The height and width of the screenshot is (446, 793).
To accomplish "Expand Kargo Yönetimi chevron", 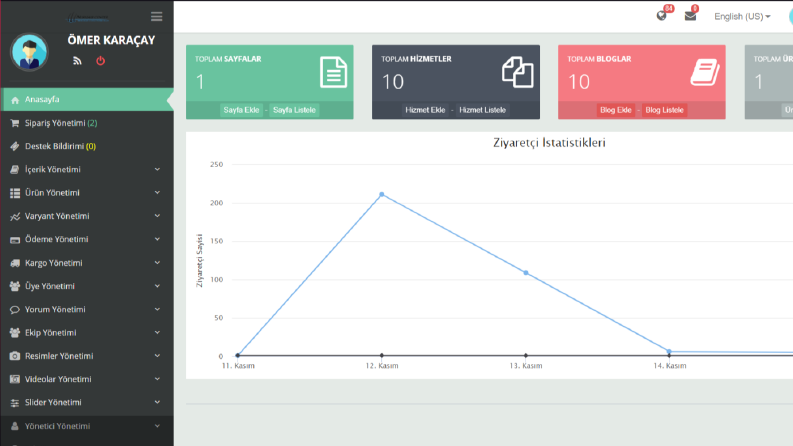I will (157, 263).
